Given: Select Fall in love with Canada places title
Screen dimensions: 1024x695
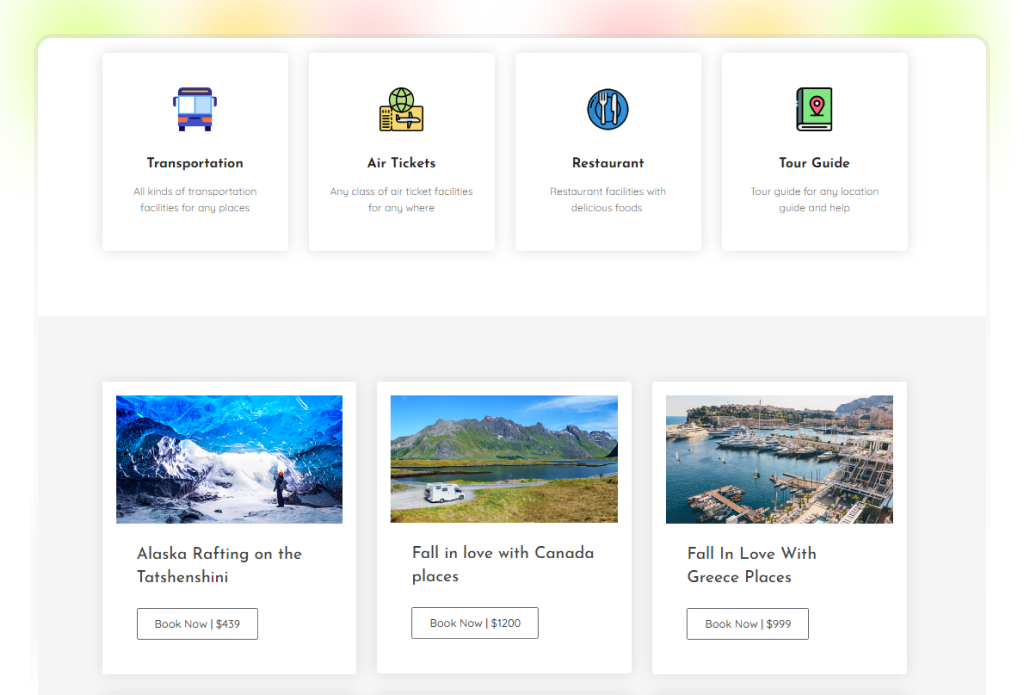Looking at the screenshot, I should coord(502,564).
